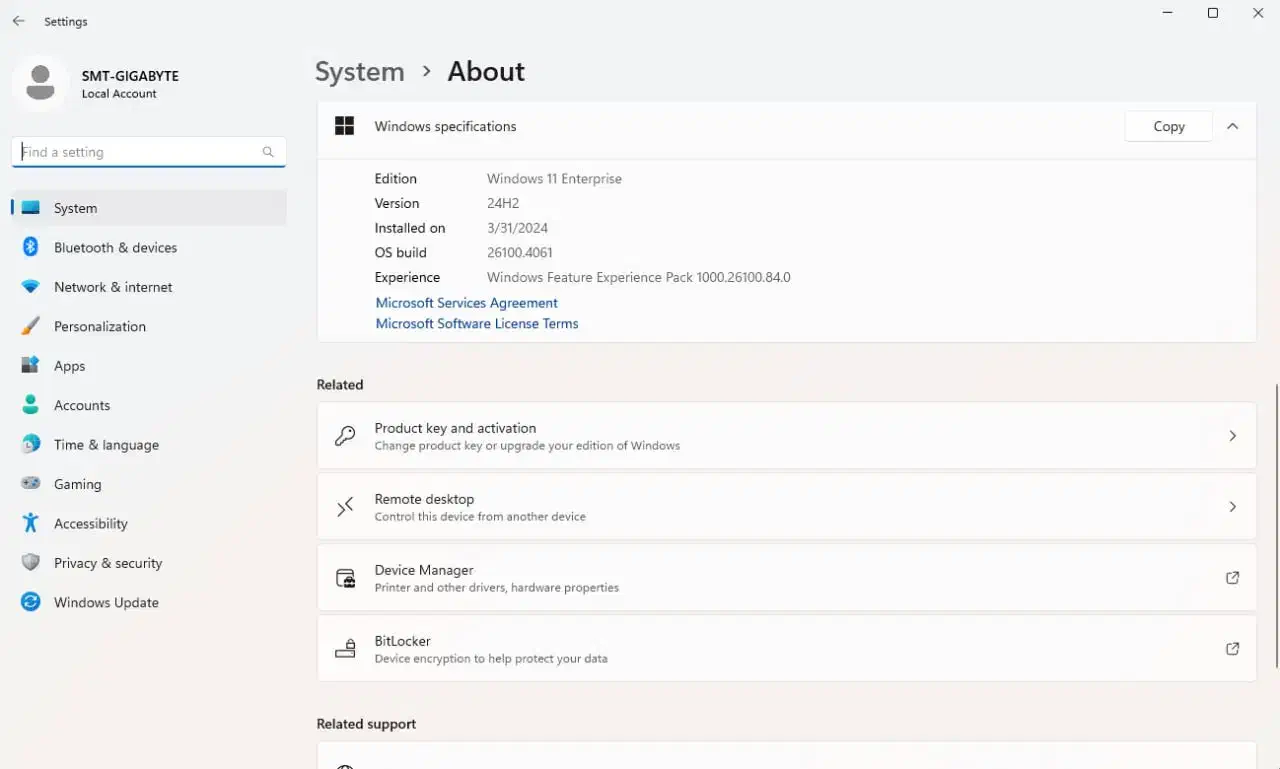Open the Apps settings category
Screen dimensions: 1280x769
pyautogui.click(x=69, y=366)
